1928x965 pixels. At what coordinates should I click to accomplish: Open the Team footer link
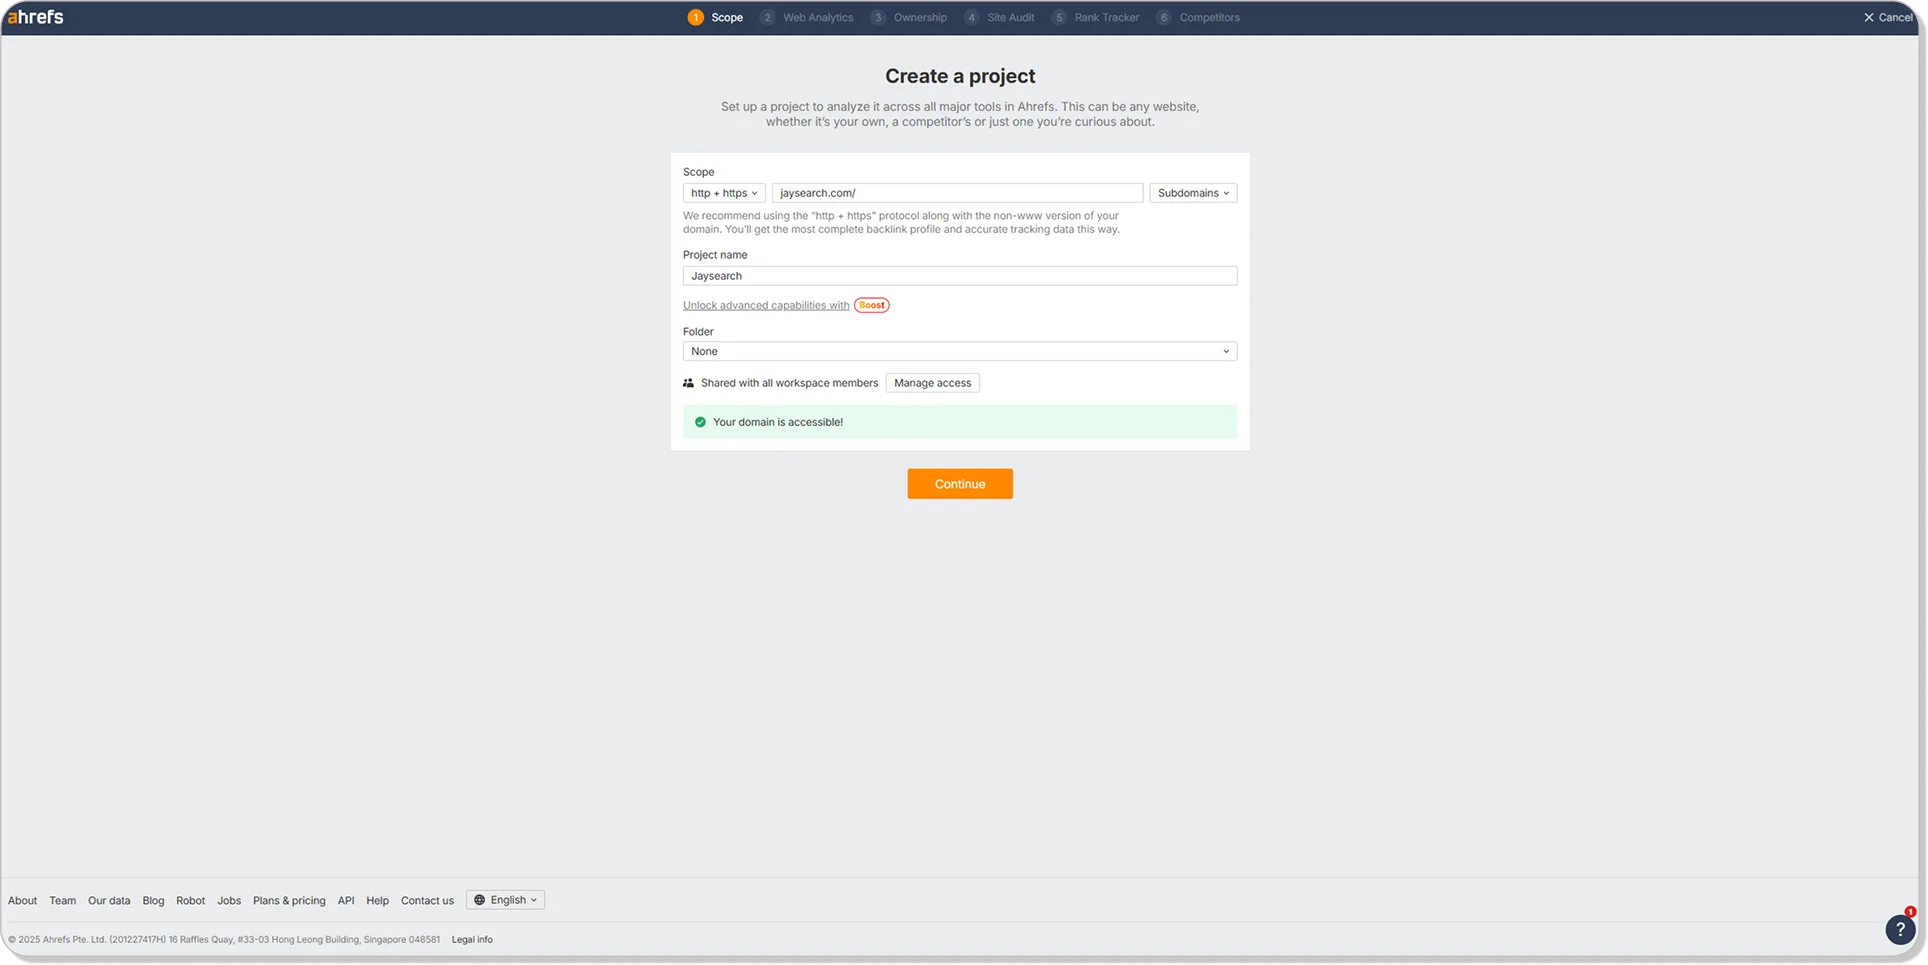pyautogui.click(x=63, y=901)
